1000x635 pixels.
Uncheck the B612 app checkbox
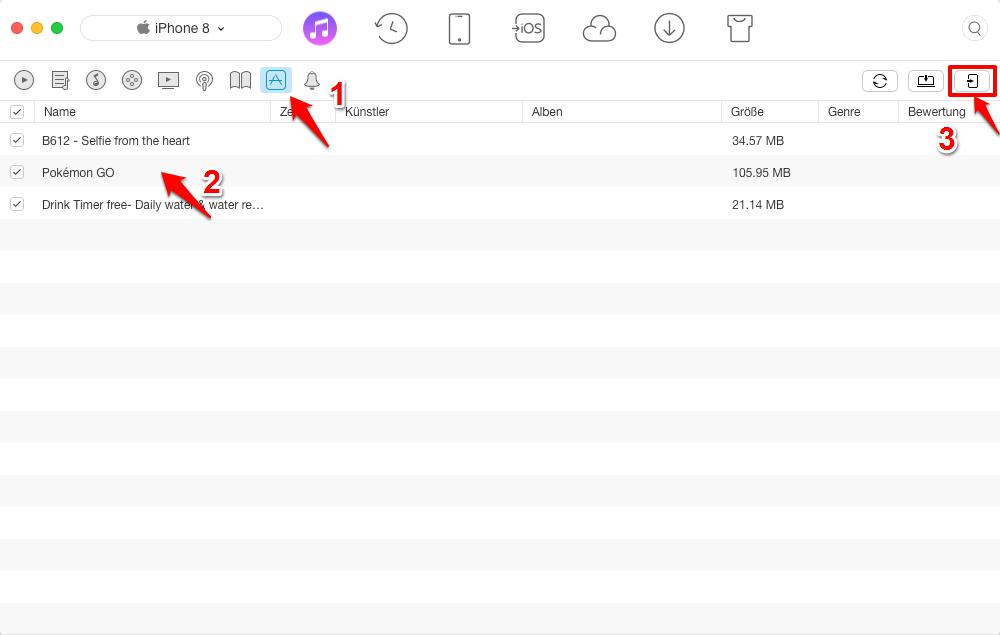[17, 140]
